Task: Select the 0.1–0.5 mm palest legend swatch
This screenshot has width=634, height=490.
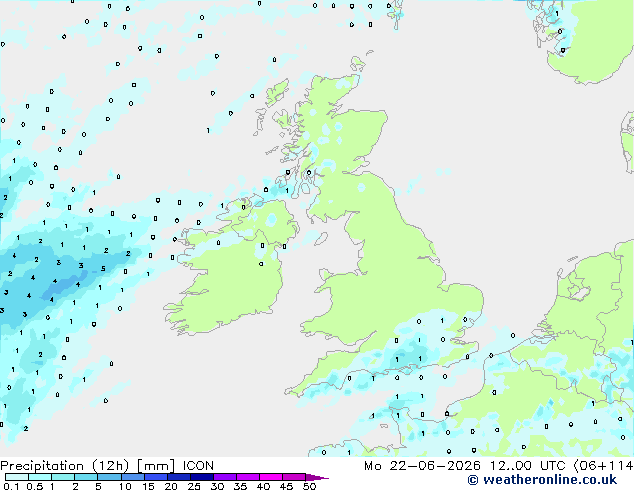Action: pos(17,477)
